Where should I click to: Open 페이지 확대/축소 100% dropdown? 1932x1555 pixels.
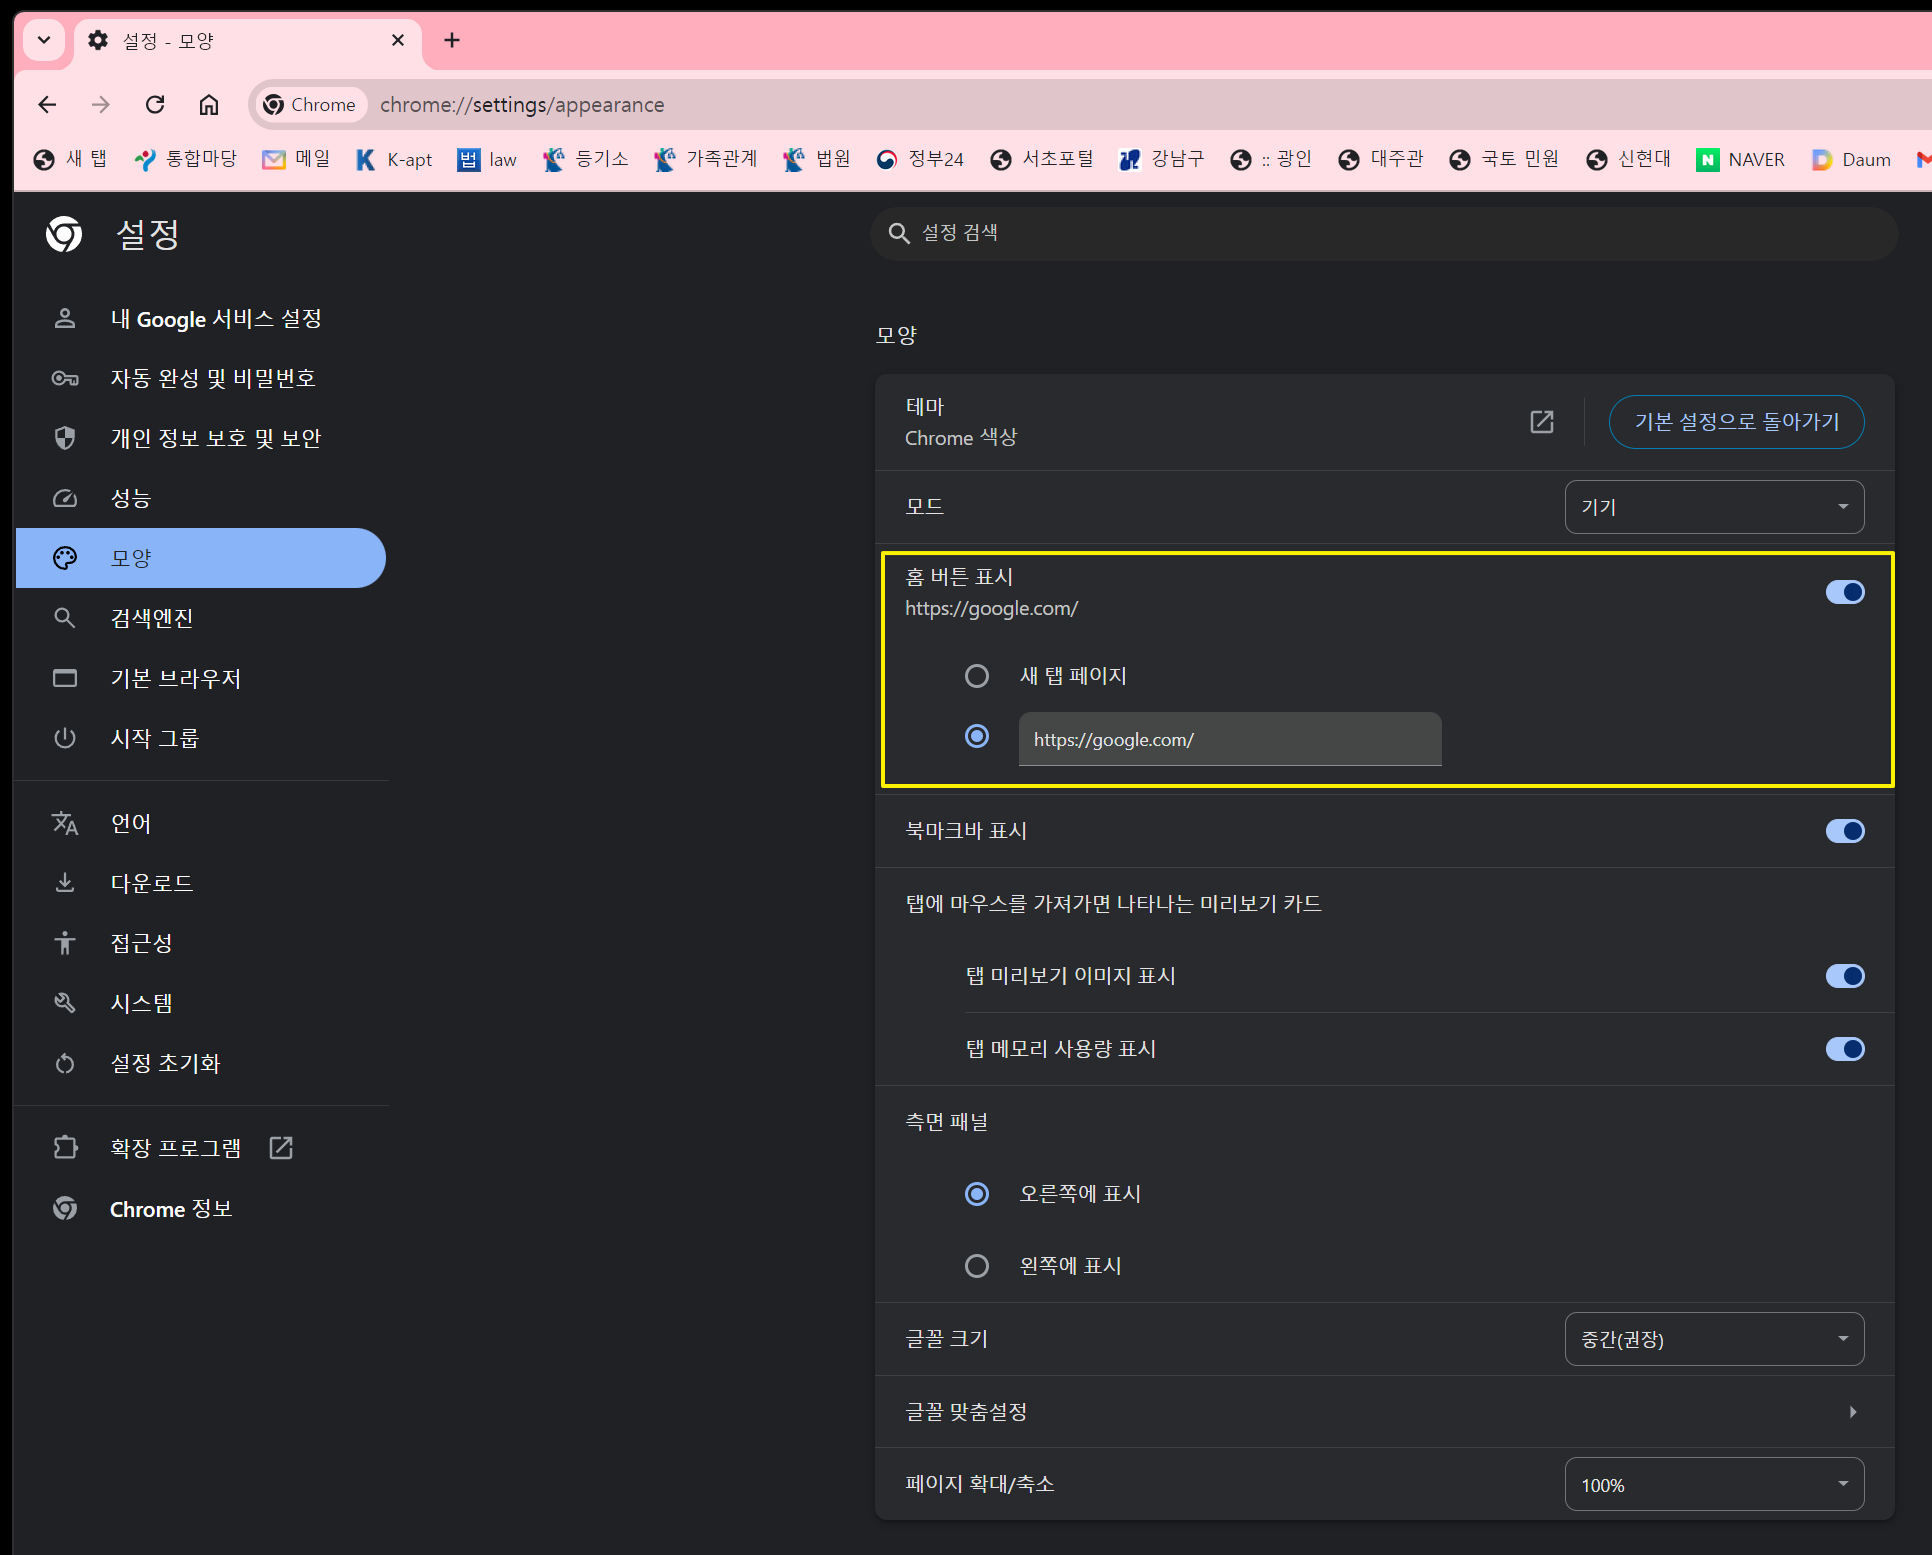tap(1713, 1485)
